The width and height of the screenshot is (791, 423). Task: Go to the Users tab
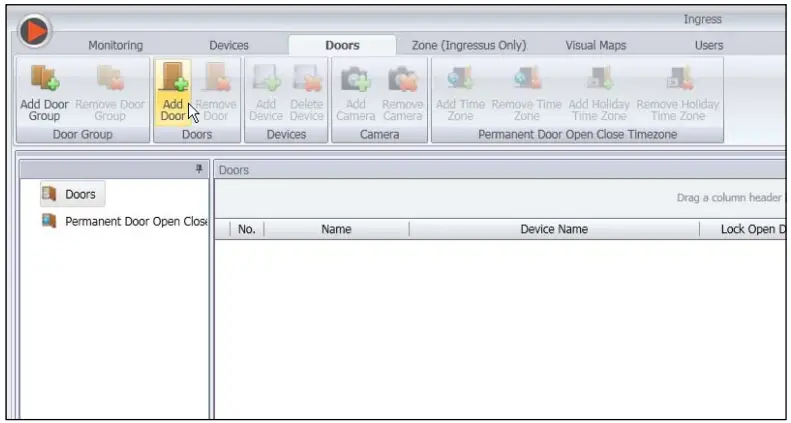point(709,45)
